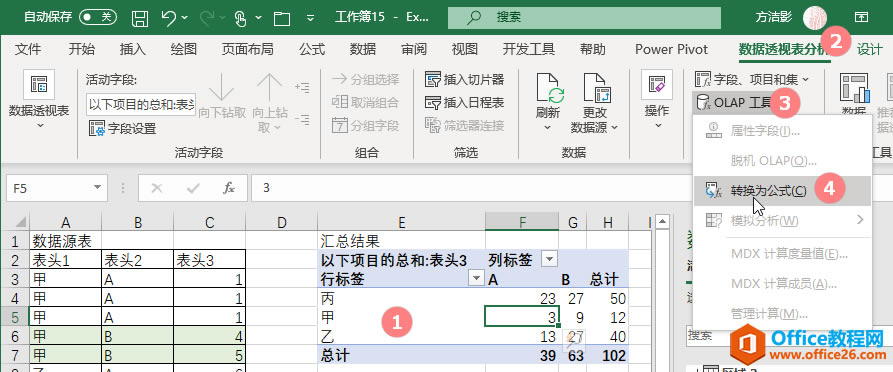This screenshot has height=372, width=893.
Task: Click the 向上钻取 arrow icon
Action: point(269,87)
